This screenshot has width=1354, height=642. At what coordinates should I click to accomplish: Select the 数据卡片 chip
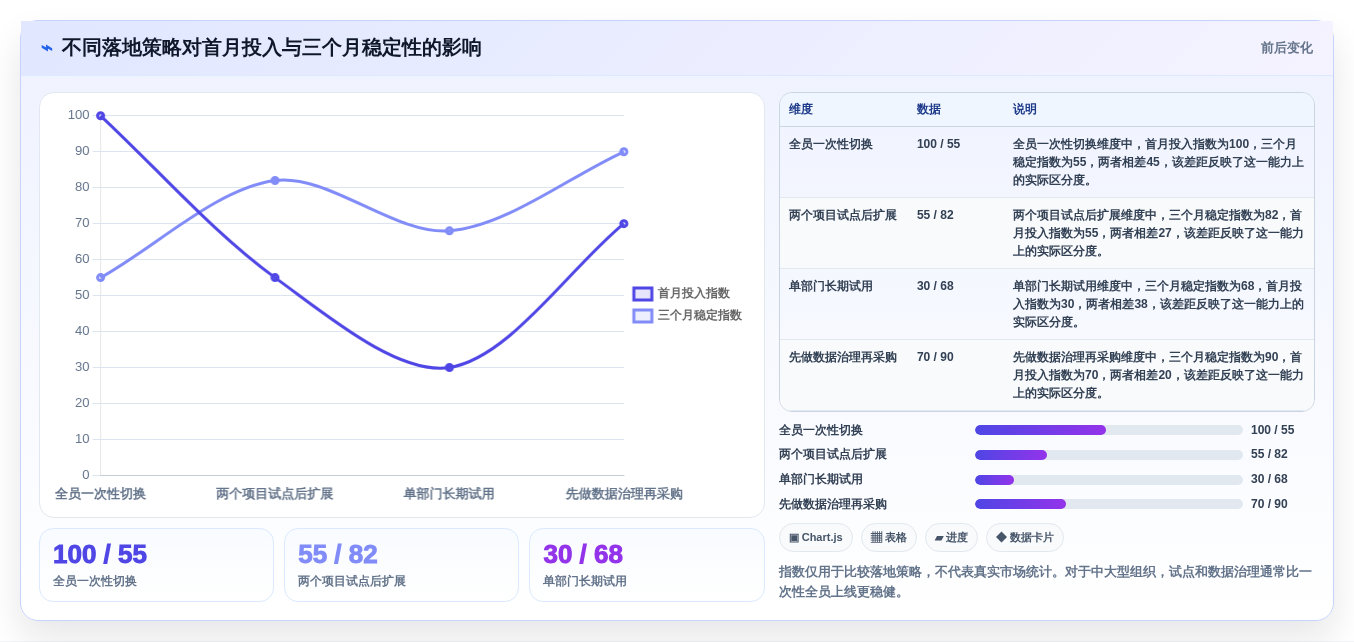point(1025,537)
